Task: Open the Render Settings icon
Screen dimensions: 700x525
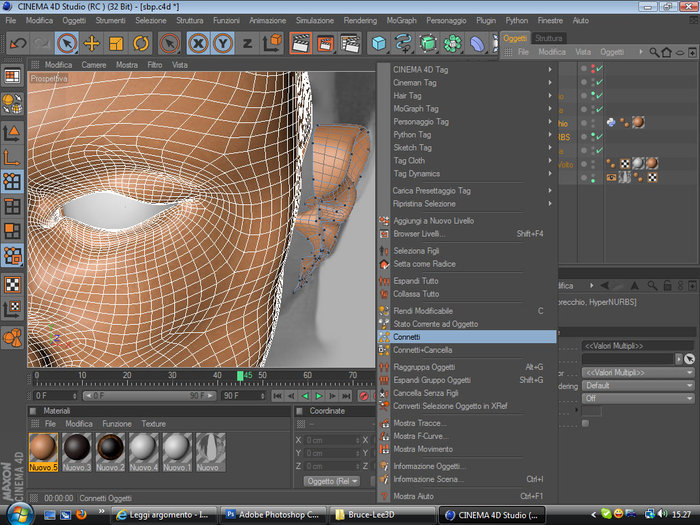Action: tap(349, 43)
